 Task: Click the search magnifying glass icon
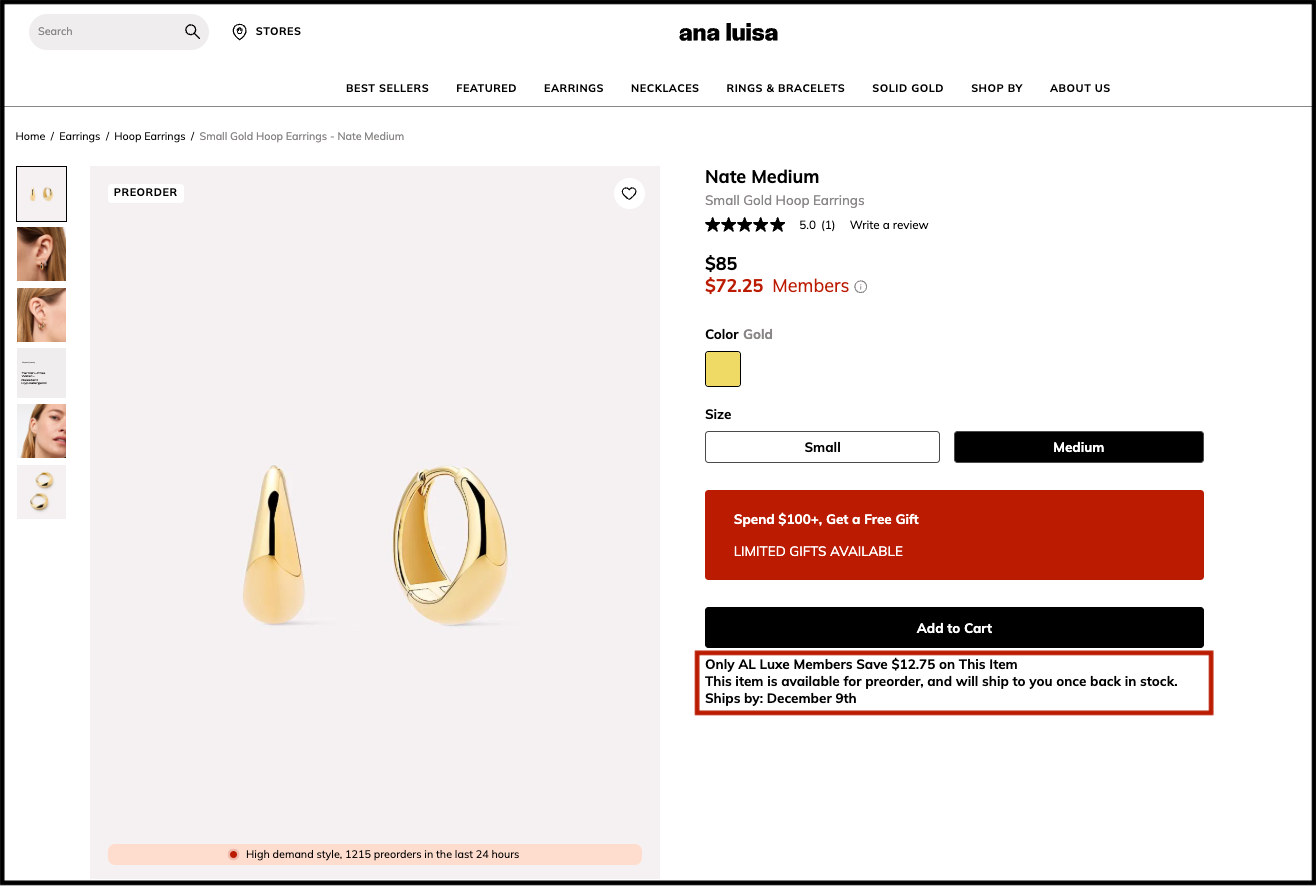point(192,32)
